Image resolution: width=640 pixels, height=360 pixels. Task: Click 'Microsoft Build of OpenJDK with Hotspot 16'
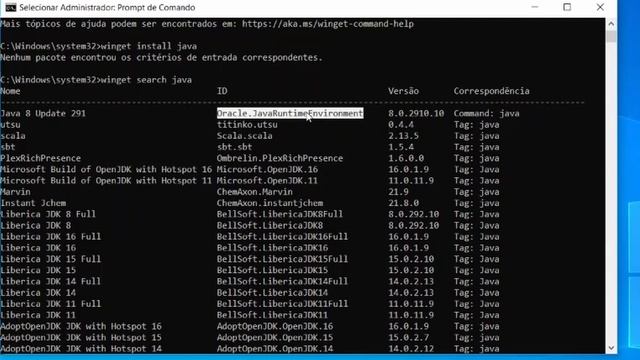tap(106, 169)
